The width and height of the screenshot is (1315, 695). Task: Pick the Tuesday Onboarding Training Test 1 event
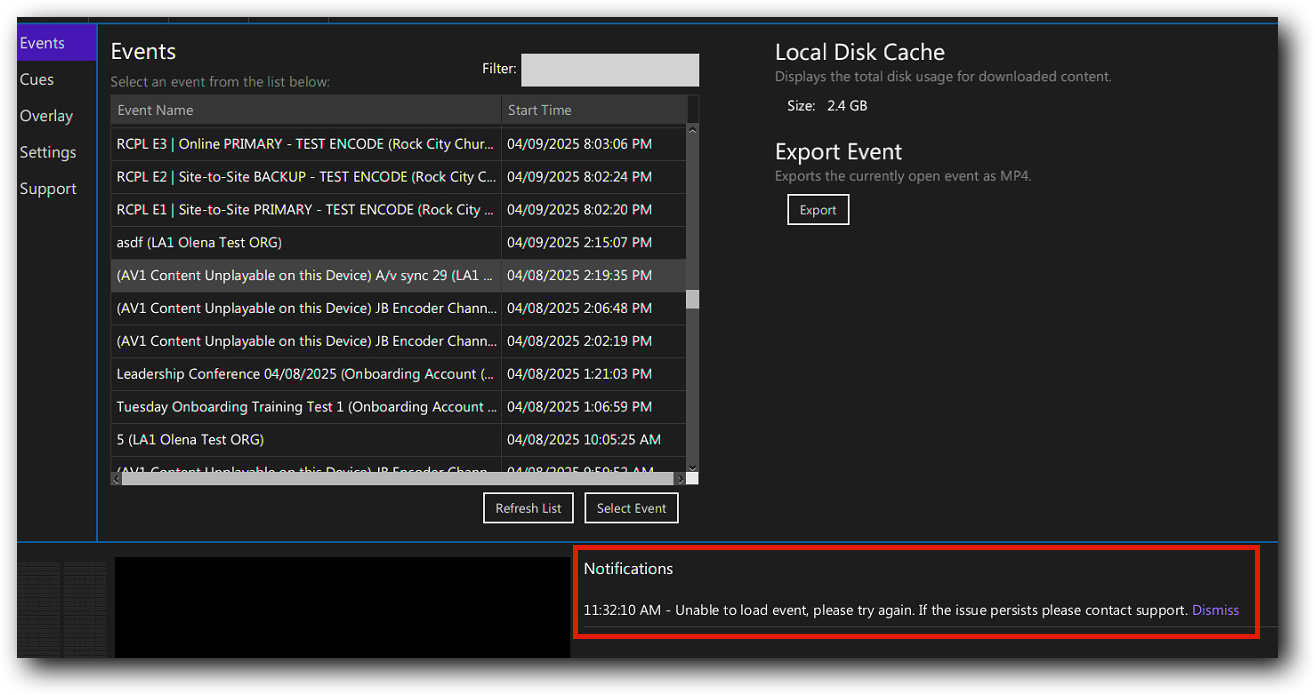305,407
